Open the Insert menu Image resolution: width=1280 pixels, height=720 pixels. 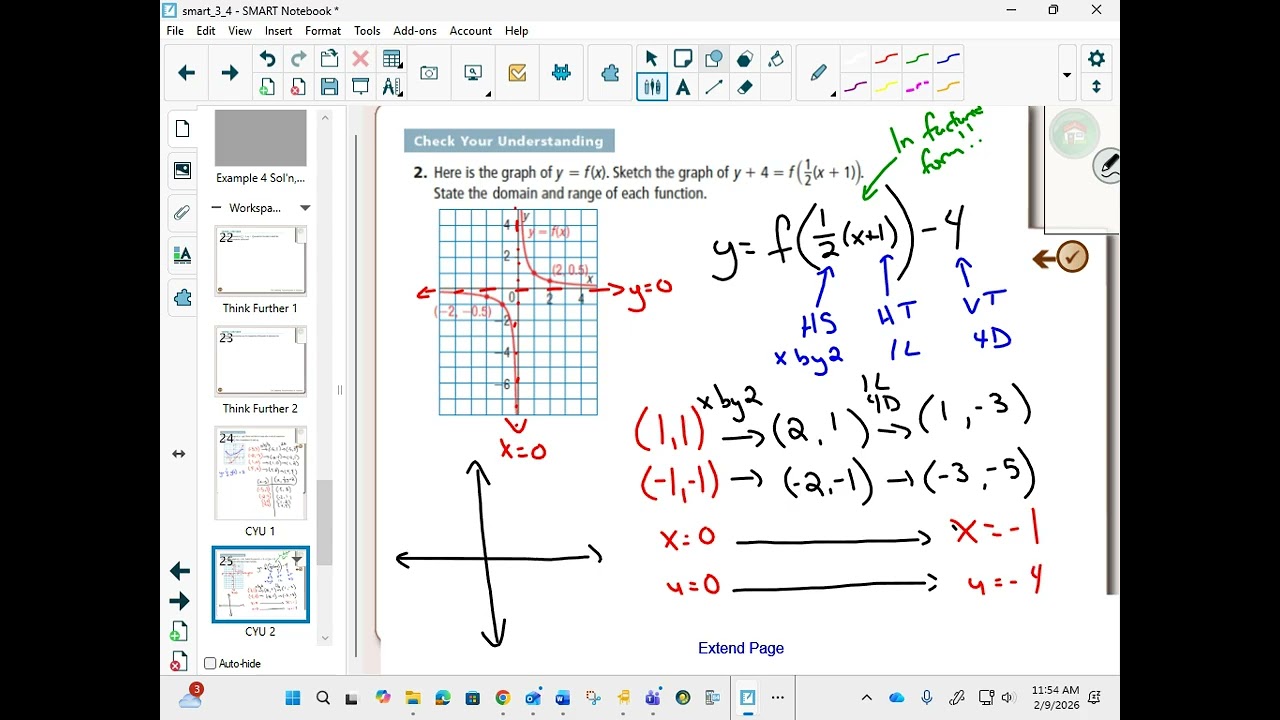coord(278,31)
